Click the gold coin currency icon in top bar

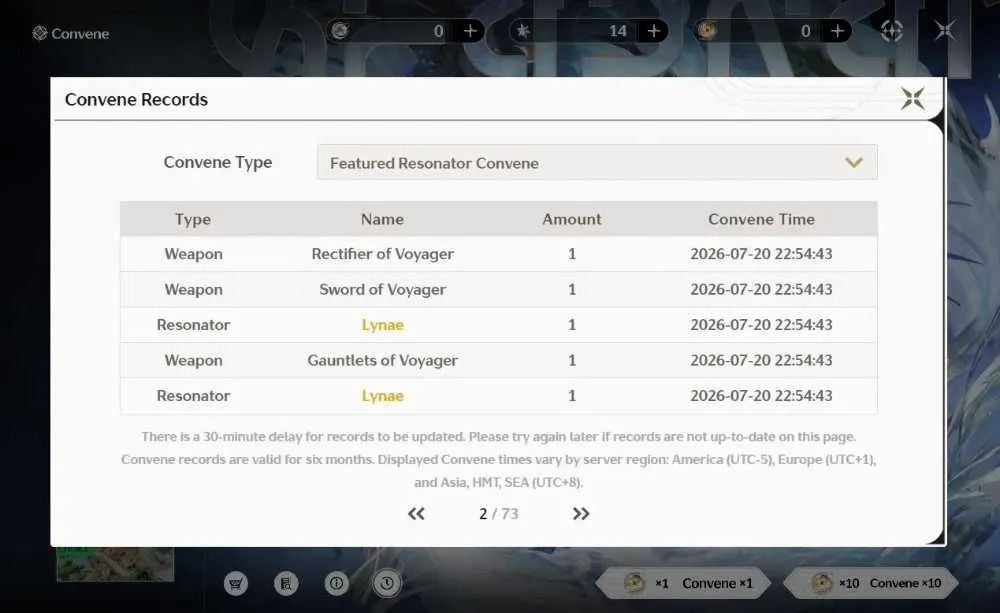[x=707, y=30]
